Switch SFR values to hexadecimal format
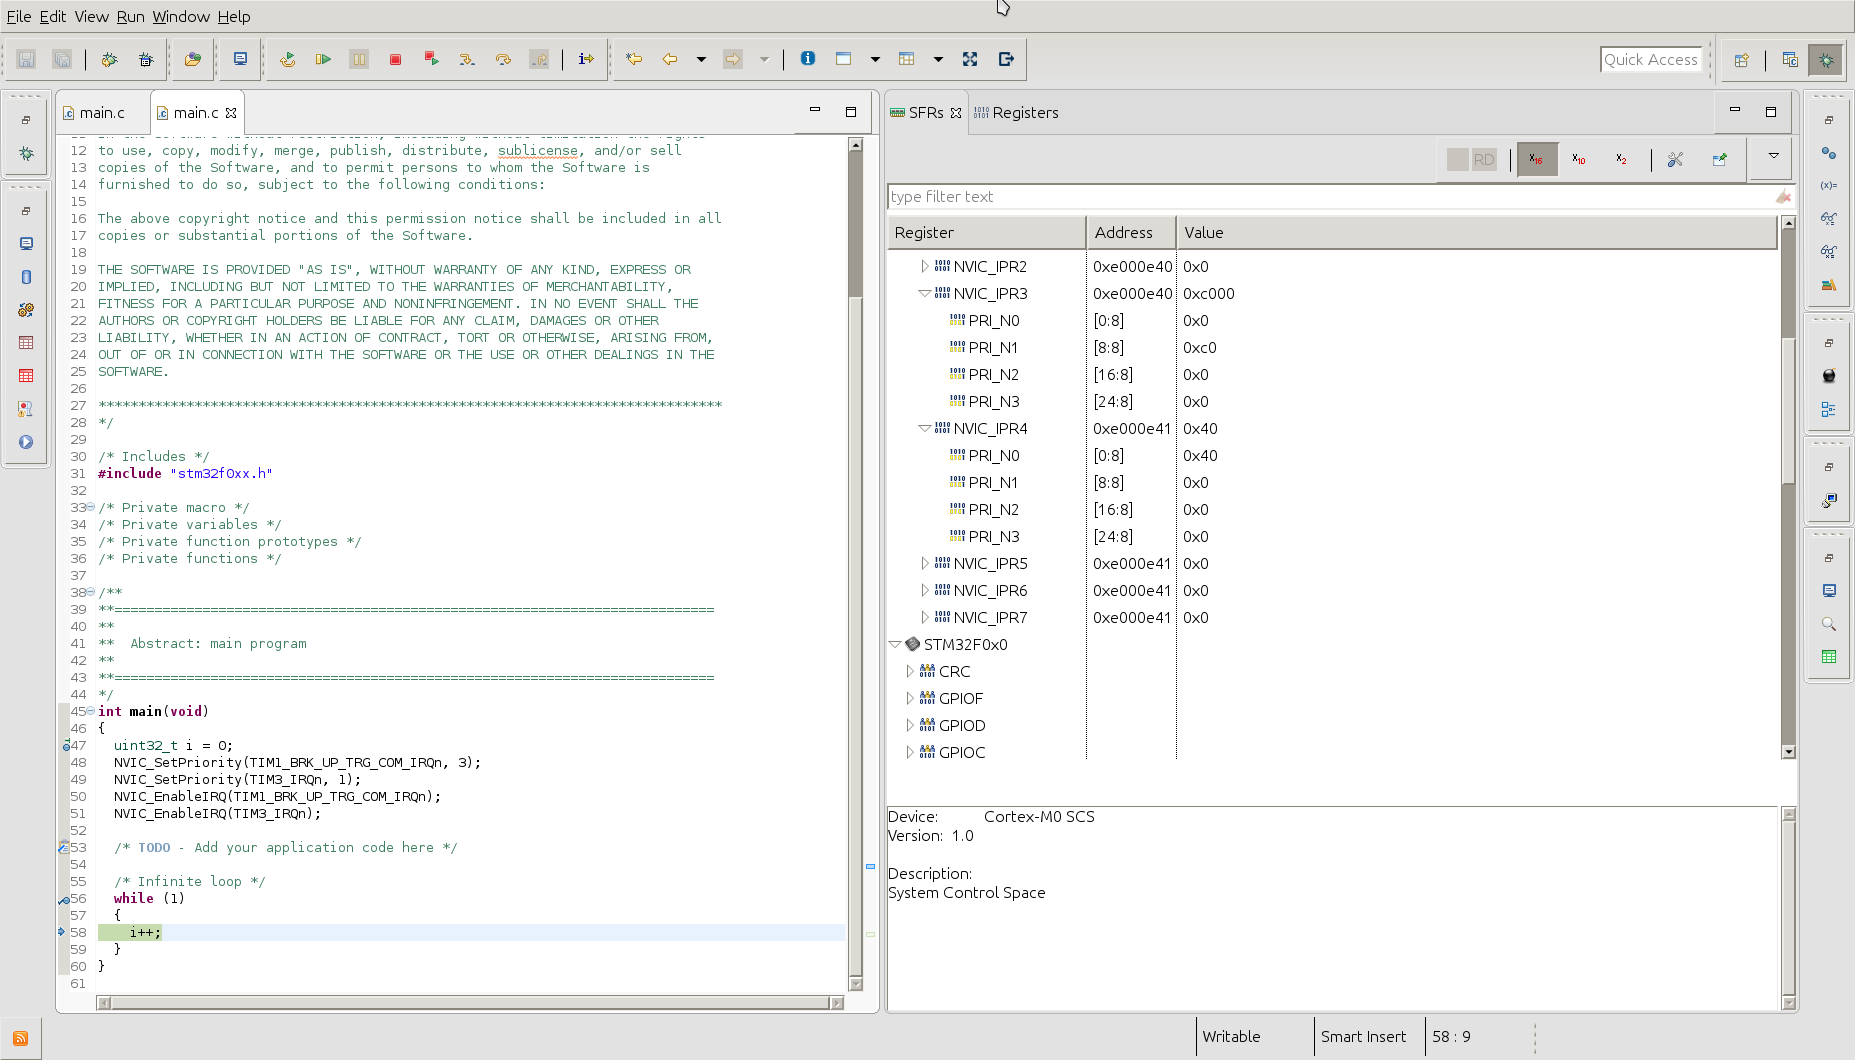 tap(1536, 160)
